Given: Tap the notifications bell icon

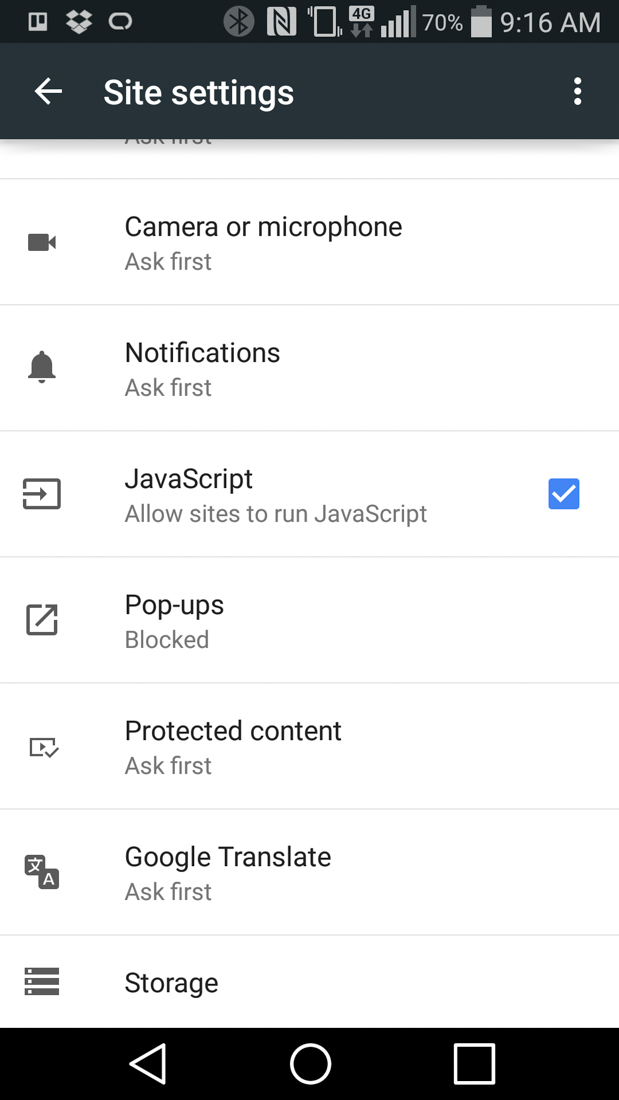Looking at the screenshot, I should tap(42, 368).
